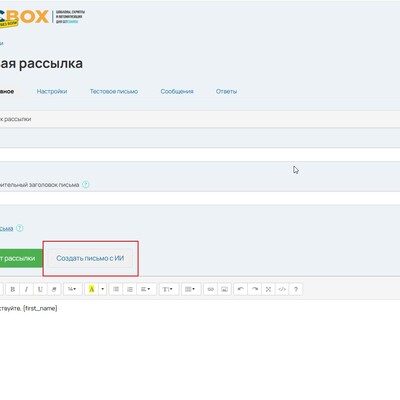The width and height of the screenshot is (400, 400).
Task: Clear formatting with eraser icon
Action: click(54, 289)
